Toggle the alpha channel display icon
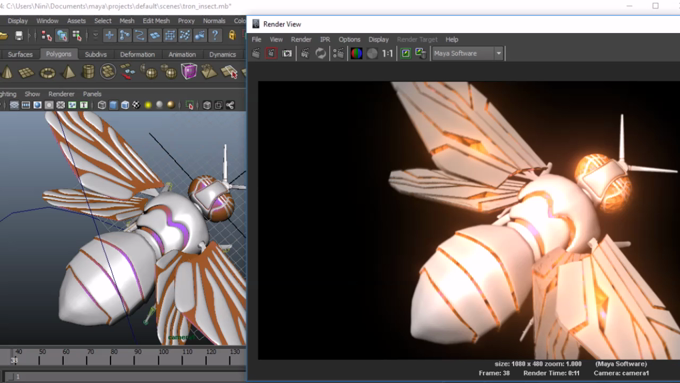The height and width of the screenshot is (383, 680). pos(372,53)
